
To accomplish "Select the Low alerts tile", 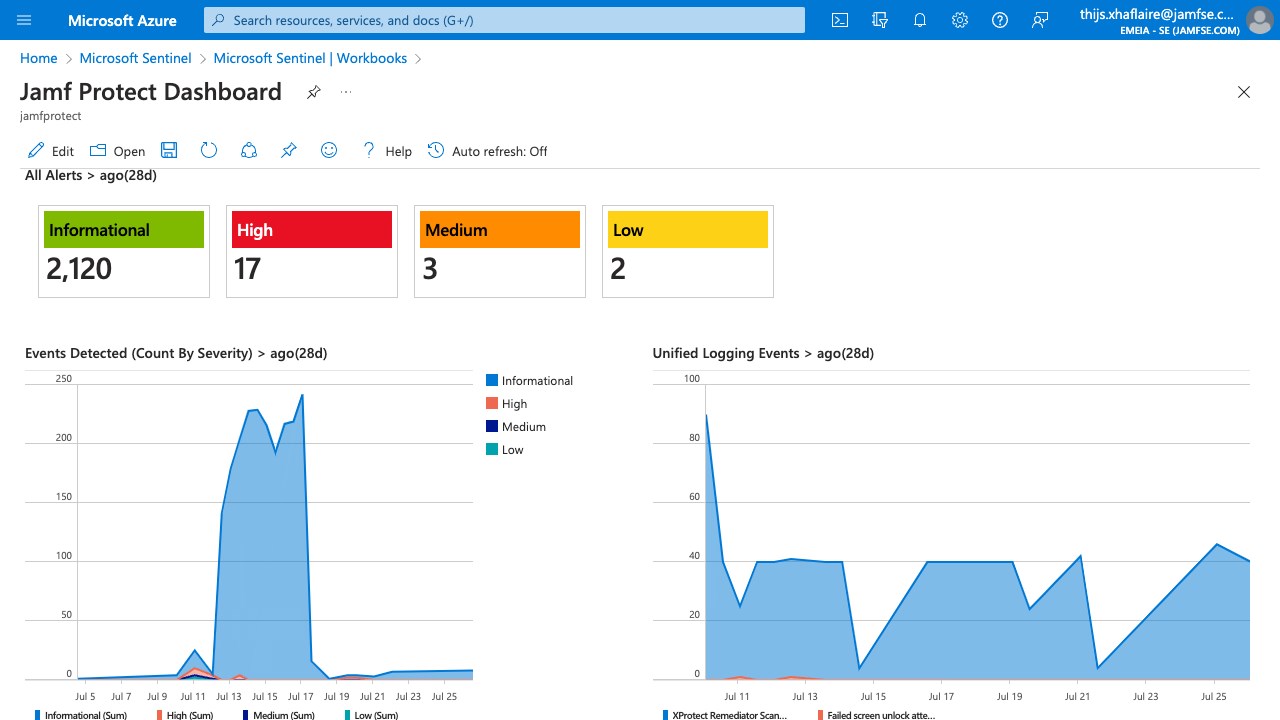I will click(688, 252).
